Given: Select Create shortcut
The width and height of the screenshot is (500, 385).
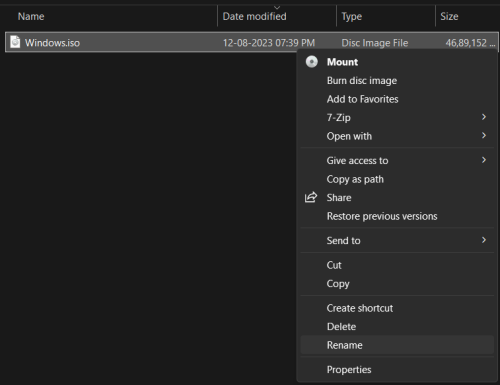Looking at the screenshot, I should point(397,308).
